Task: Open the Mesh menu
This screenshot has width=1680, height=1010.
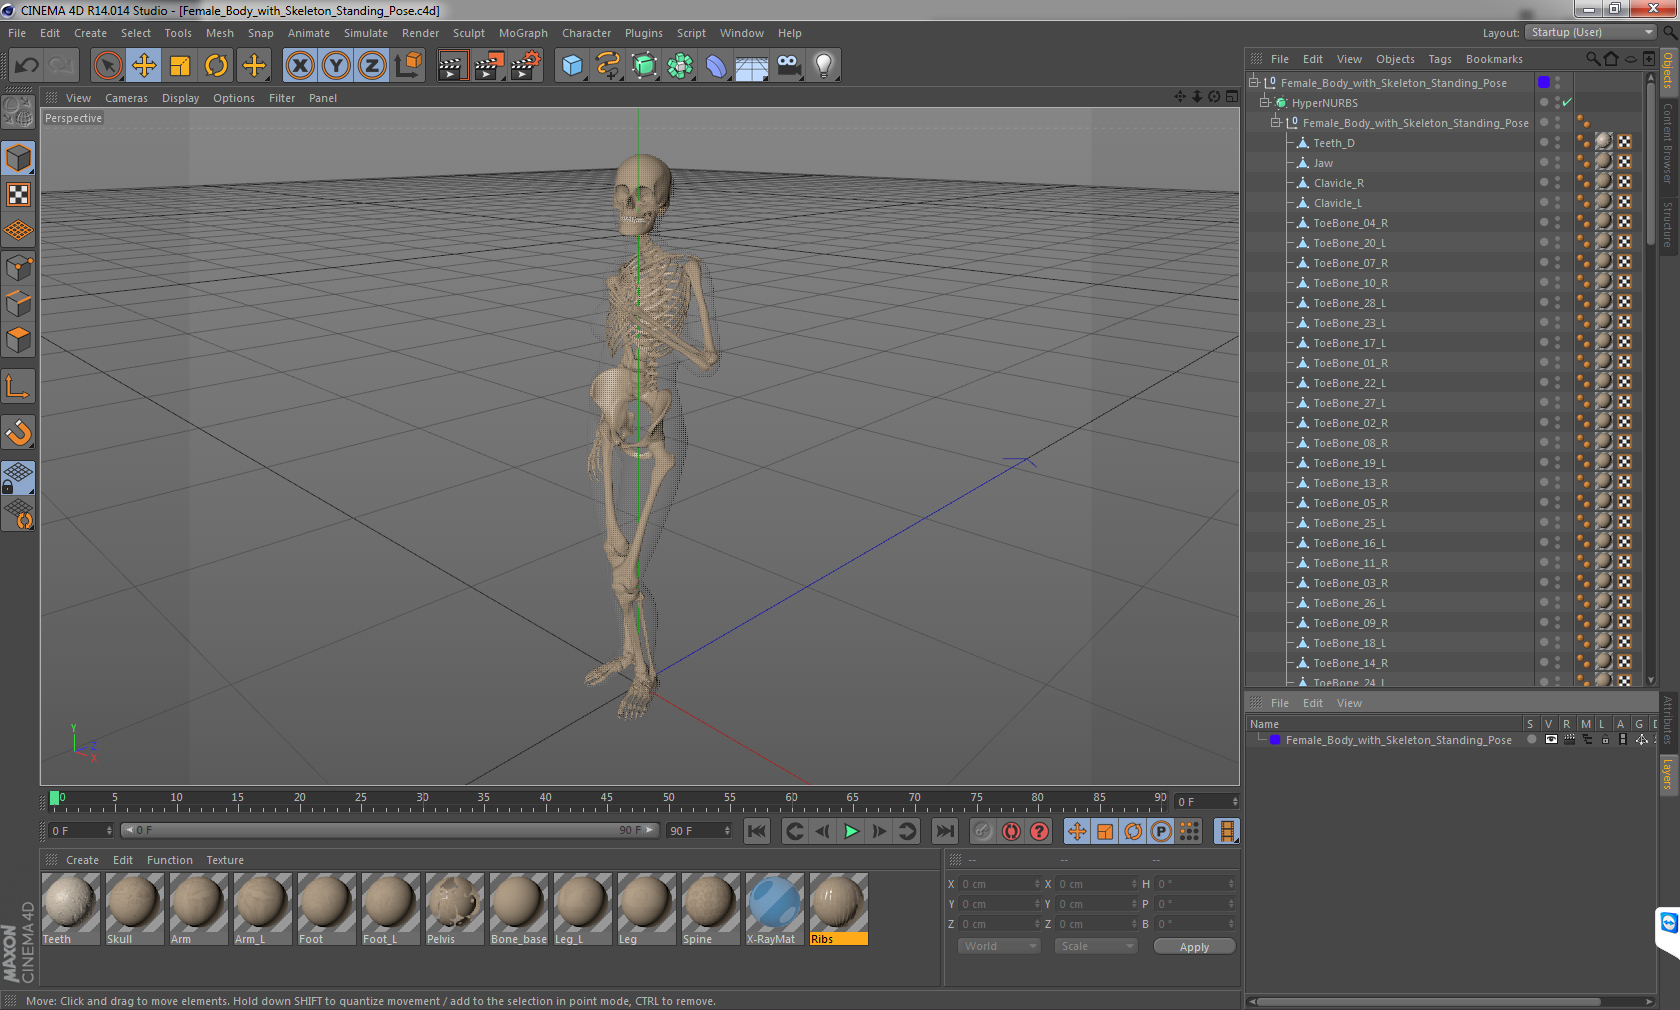Action: pyautogui.click(x=220, y=33)
